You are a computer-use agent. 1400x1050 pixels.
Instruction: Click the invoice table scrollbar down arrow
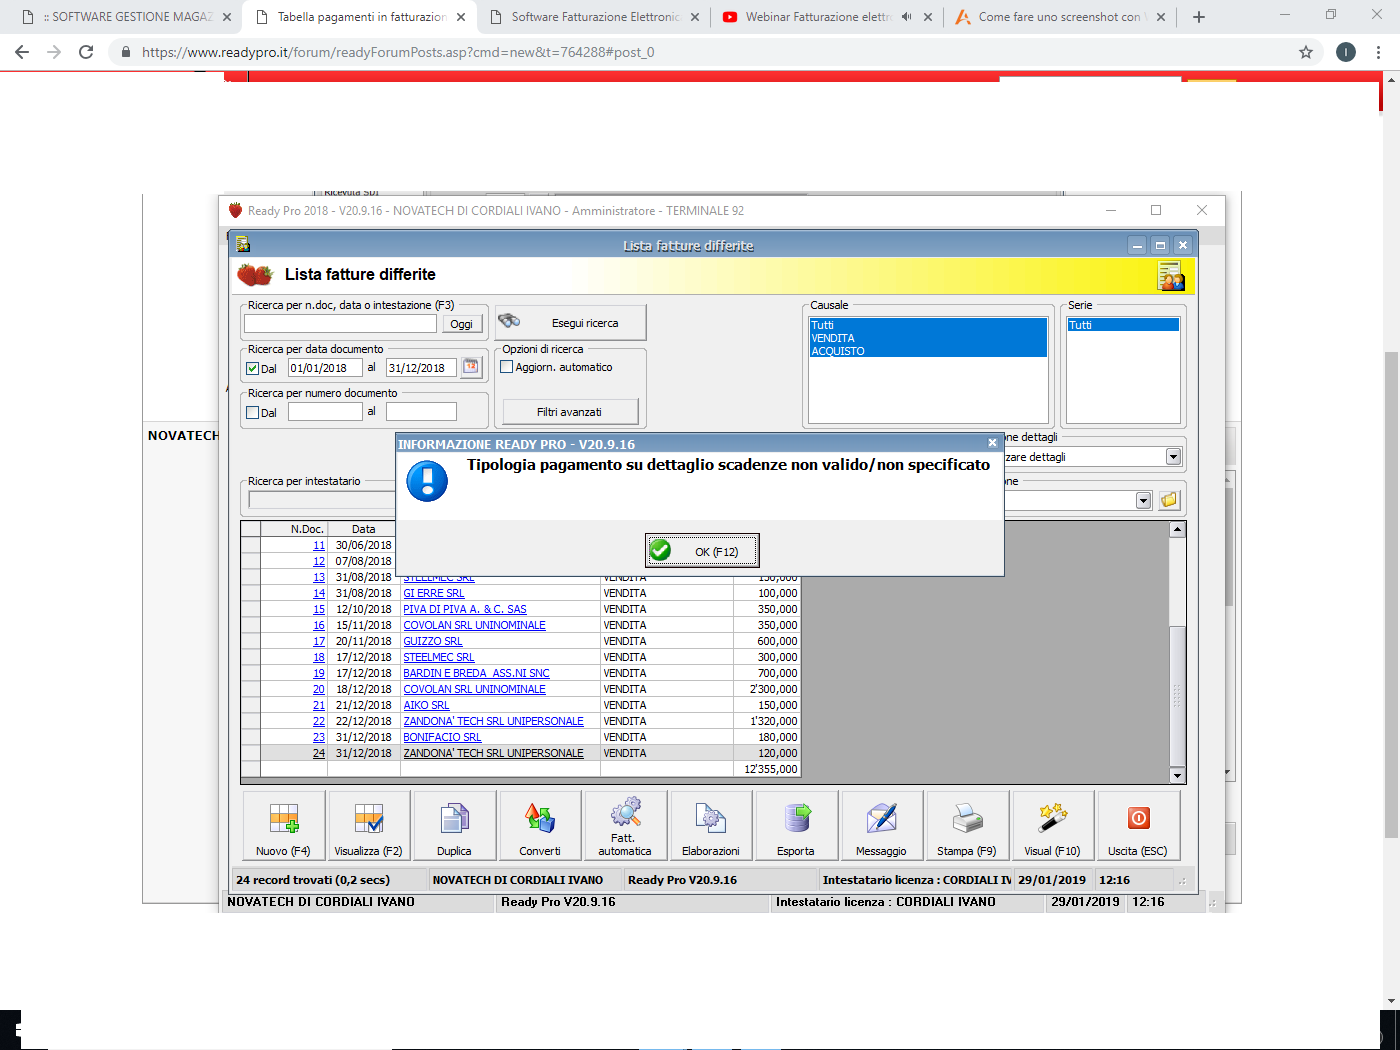tap(1177, 776)
